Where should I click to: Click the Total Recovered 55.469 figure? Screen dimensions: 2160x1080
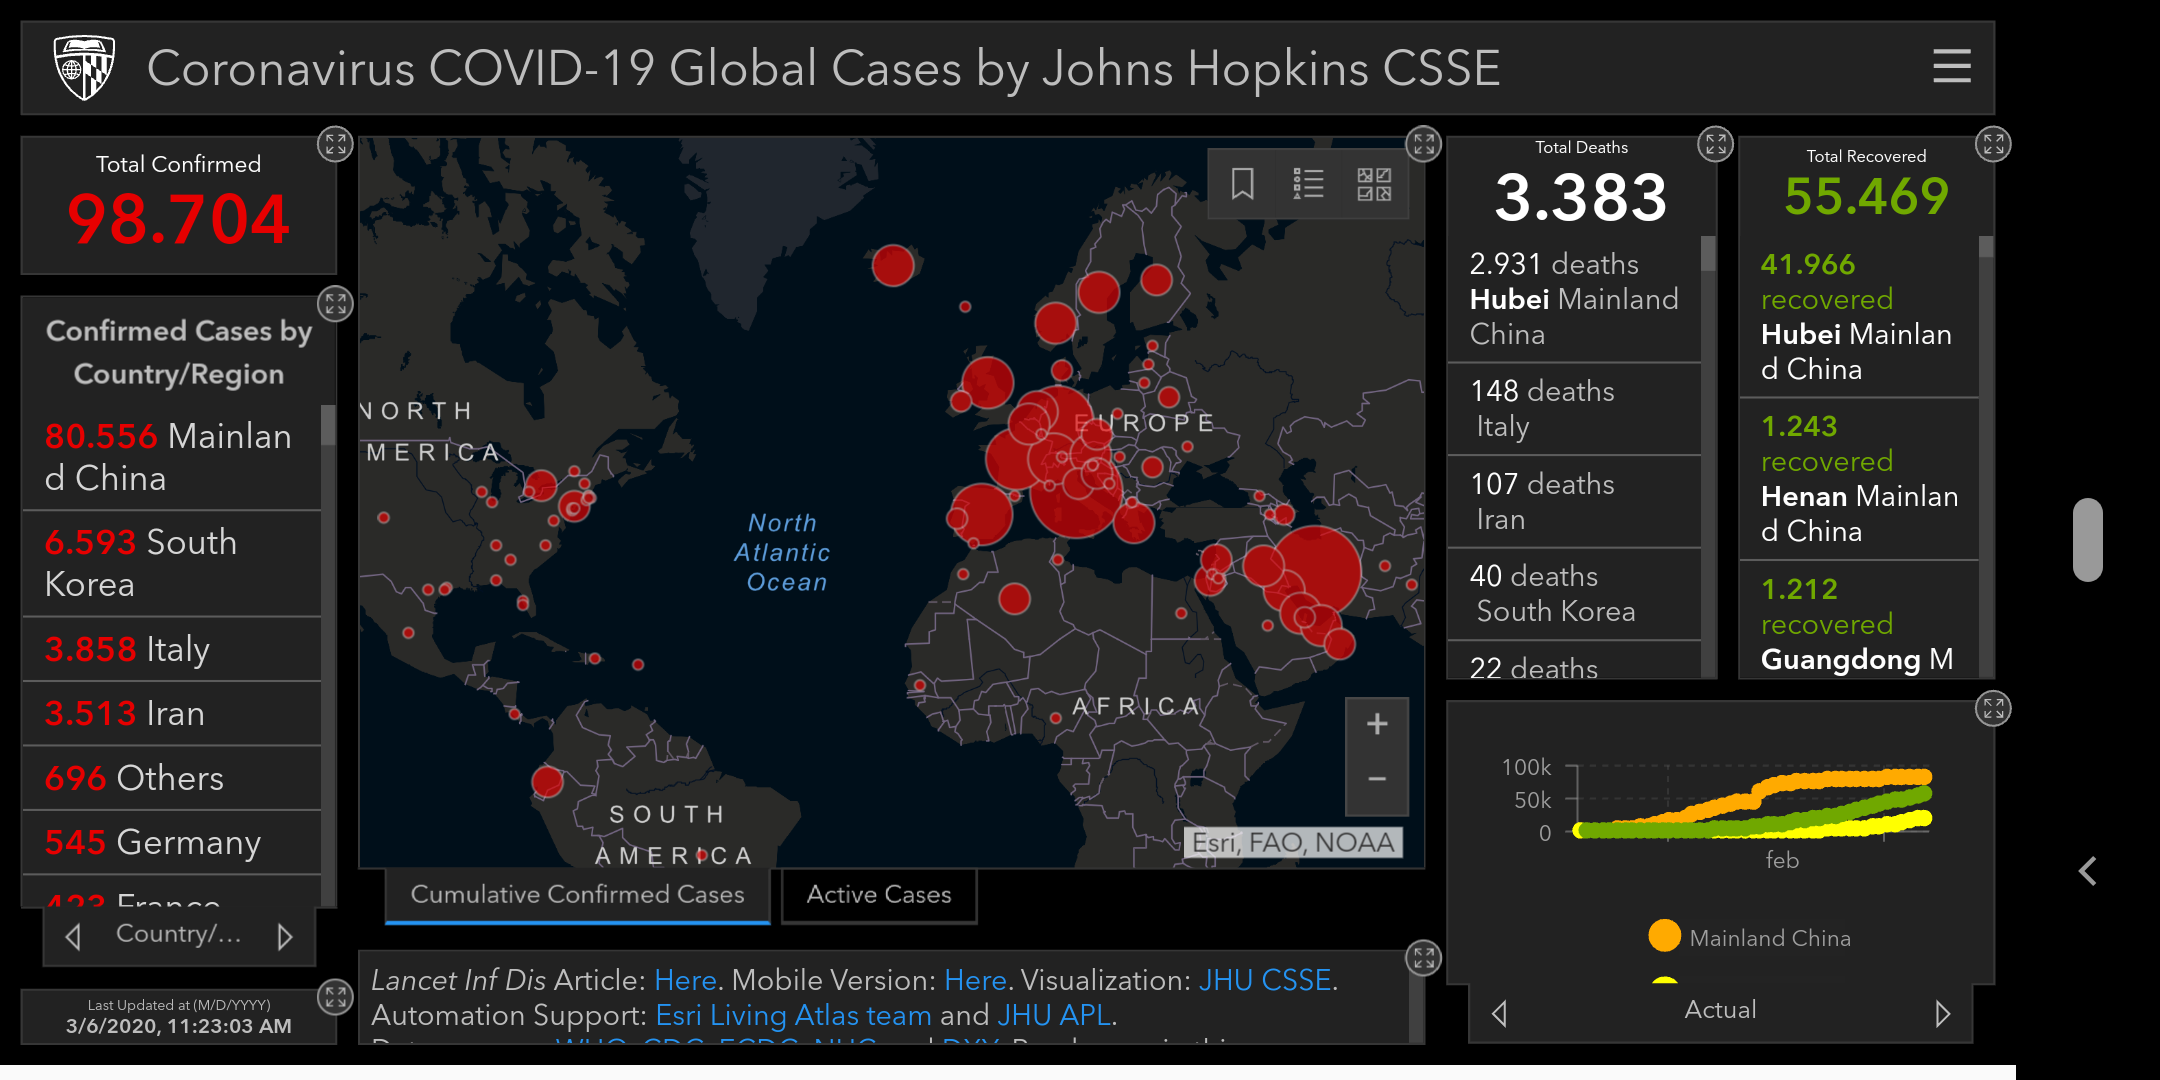pos(1866,196)
